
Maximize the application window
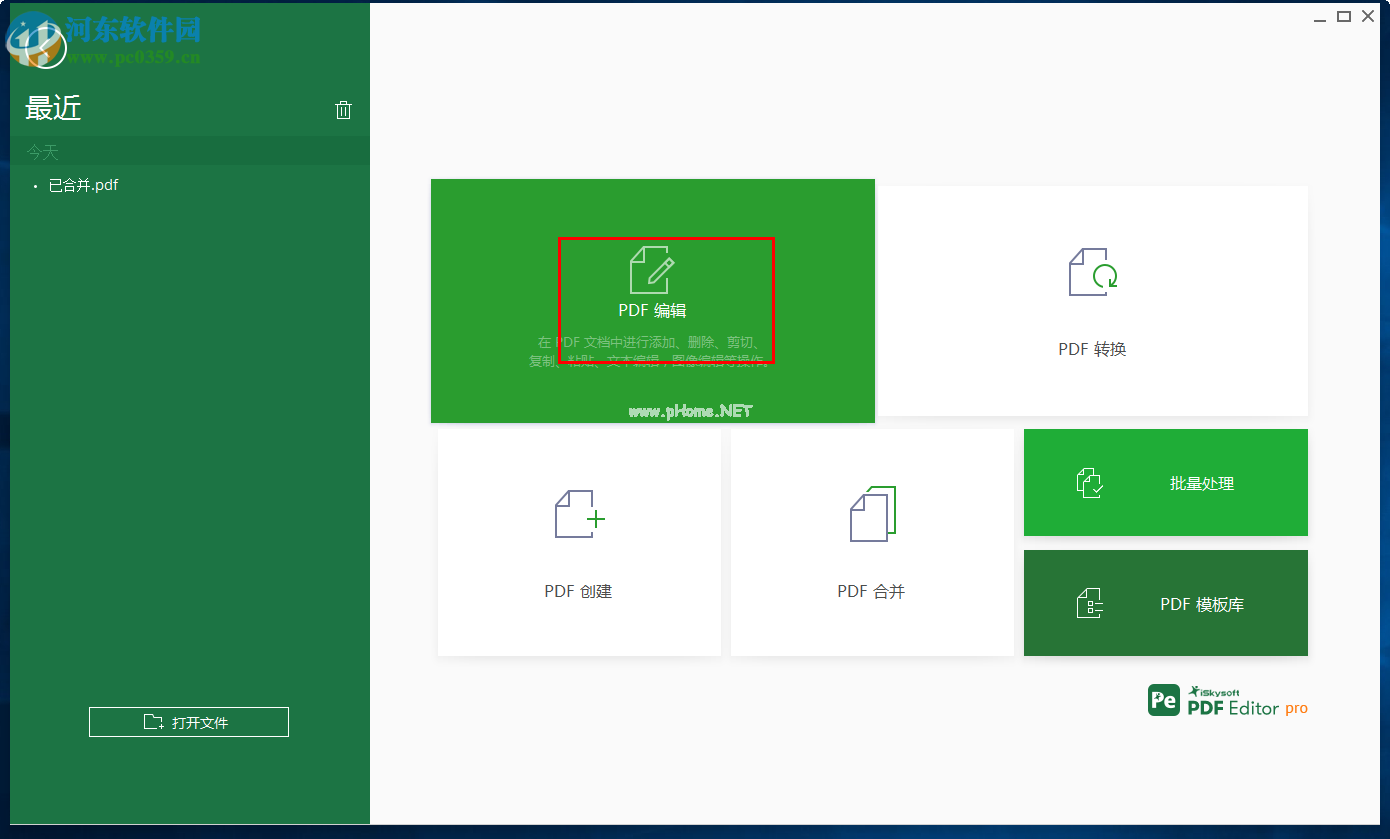click(1344, 16)
